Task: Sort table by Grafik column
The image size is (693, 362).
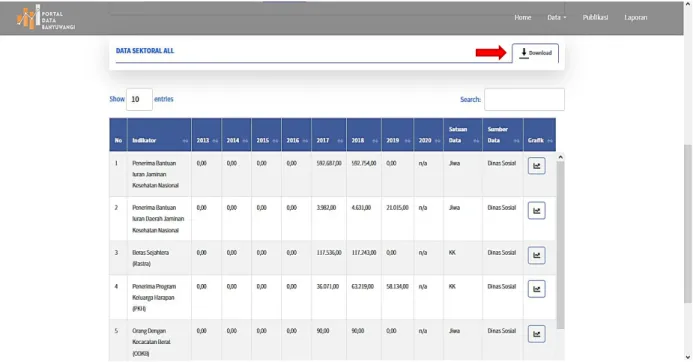Action: (x=540, y=135)
